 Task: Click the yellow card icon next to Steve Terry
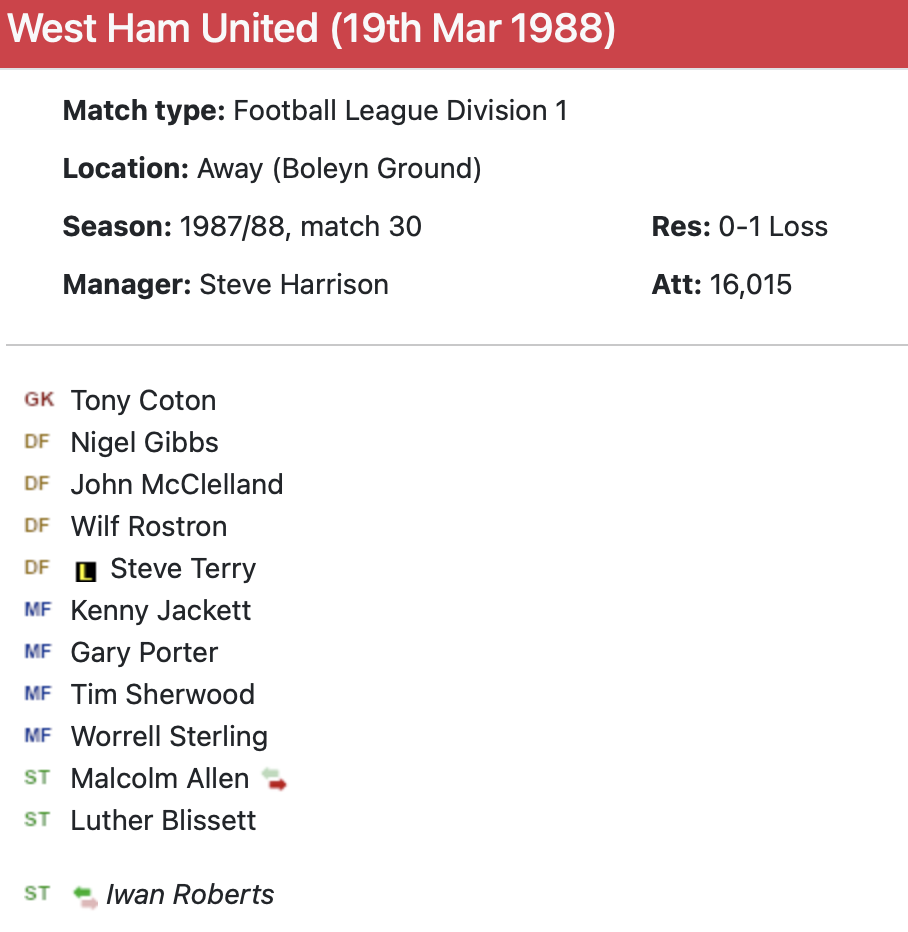click(87, 571)
